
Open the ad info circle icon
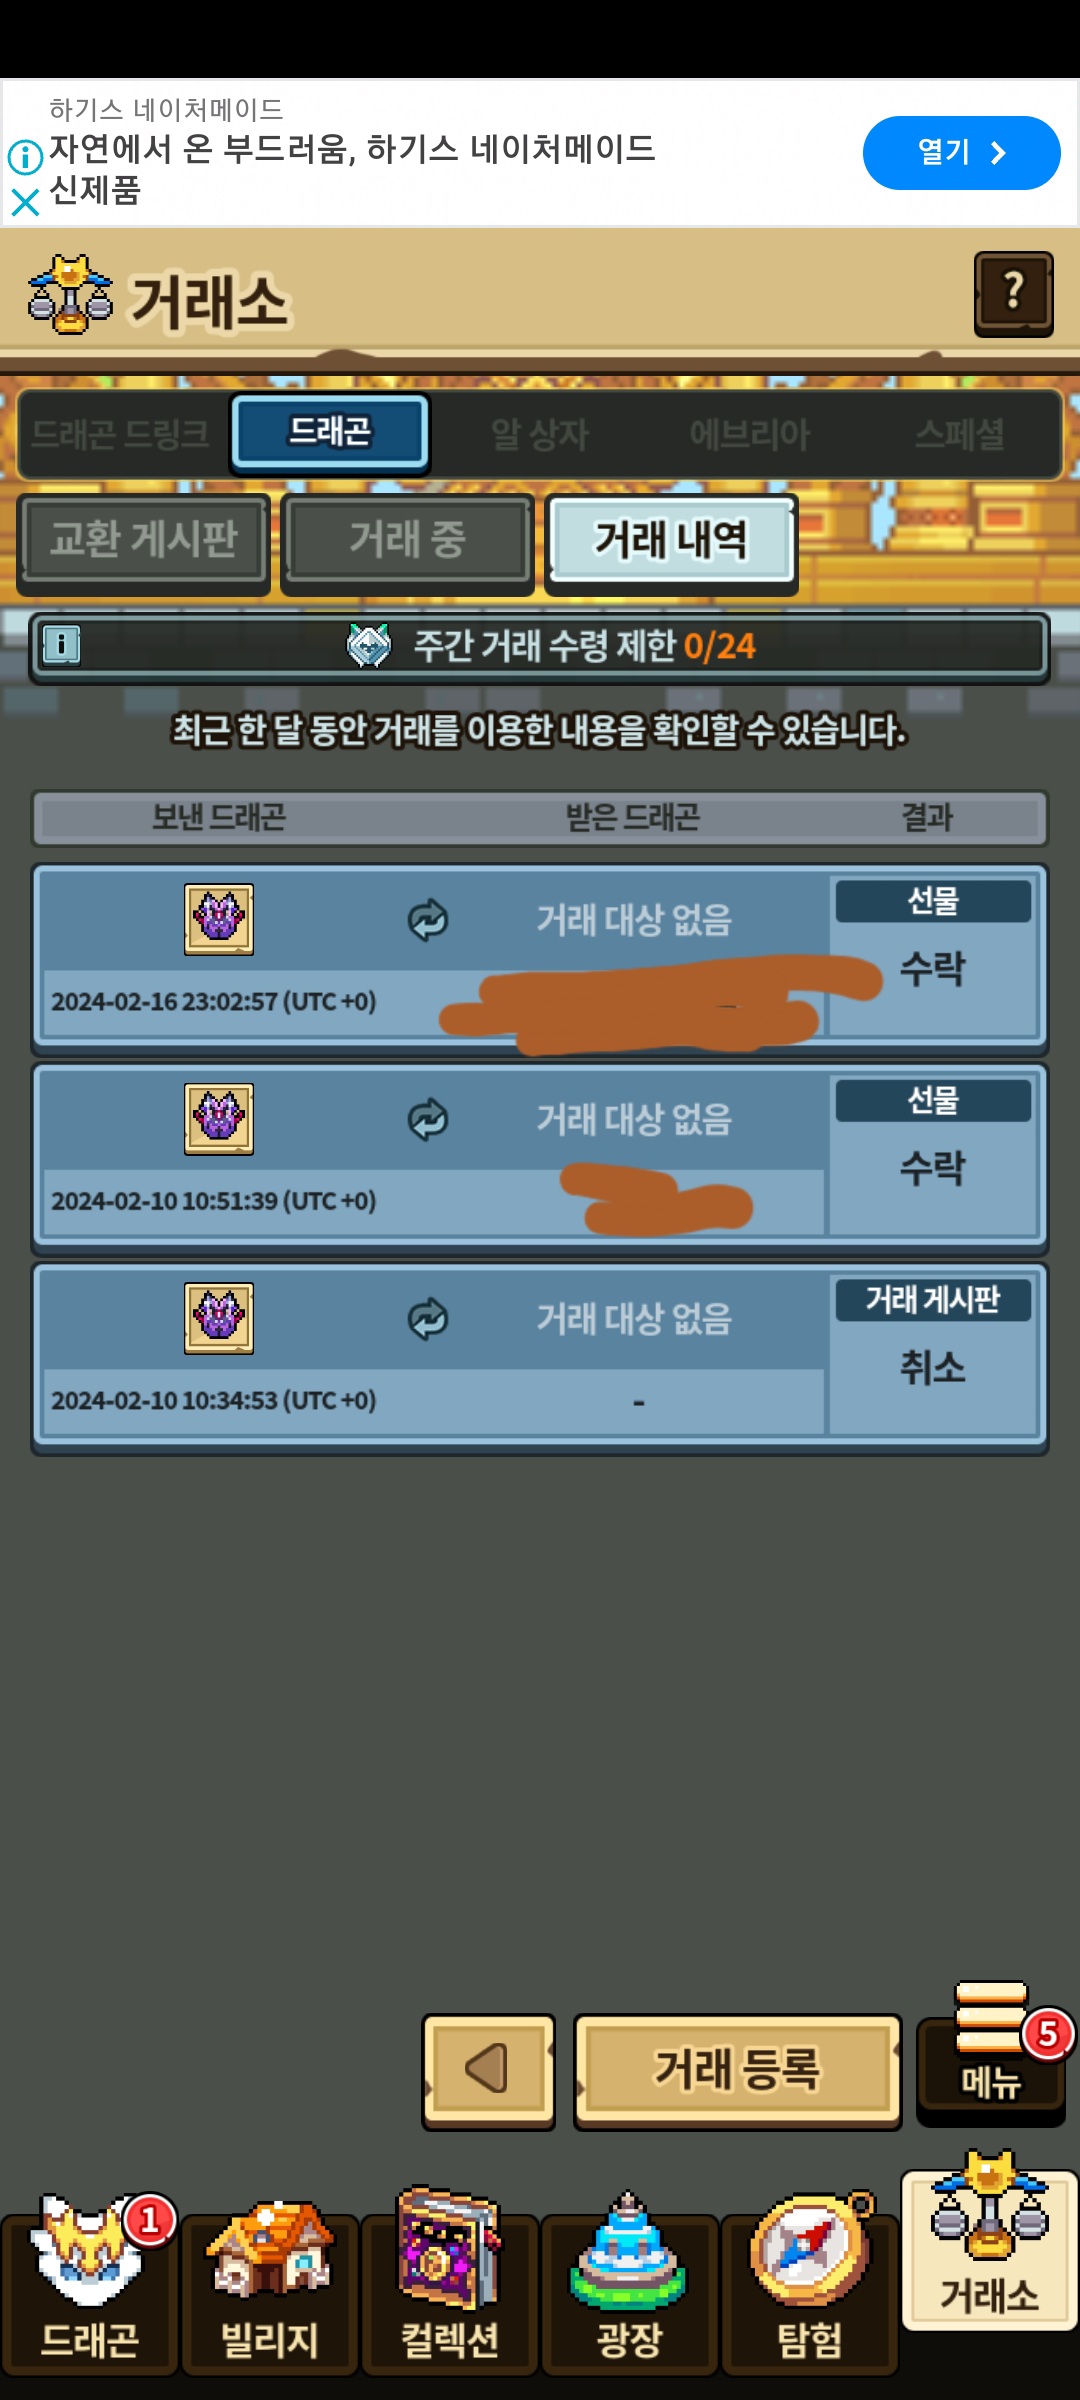coord(25,156)
